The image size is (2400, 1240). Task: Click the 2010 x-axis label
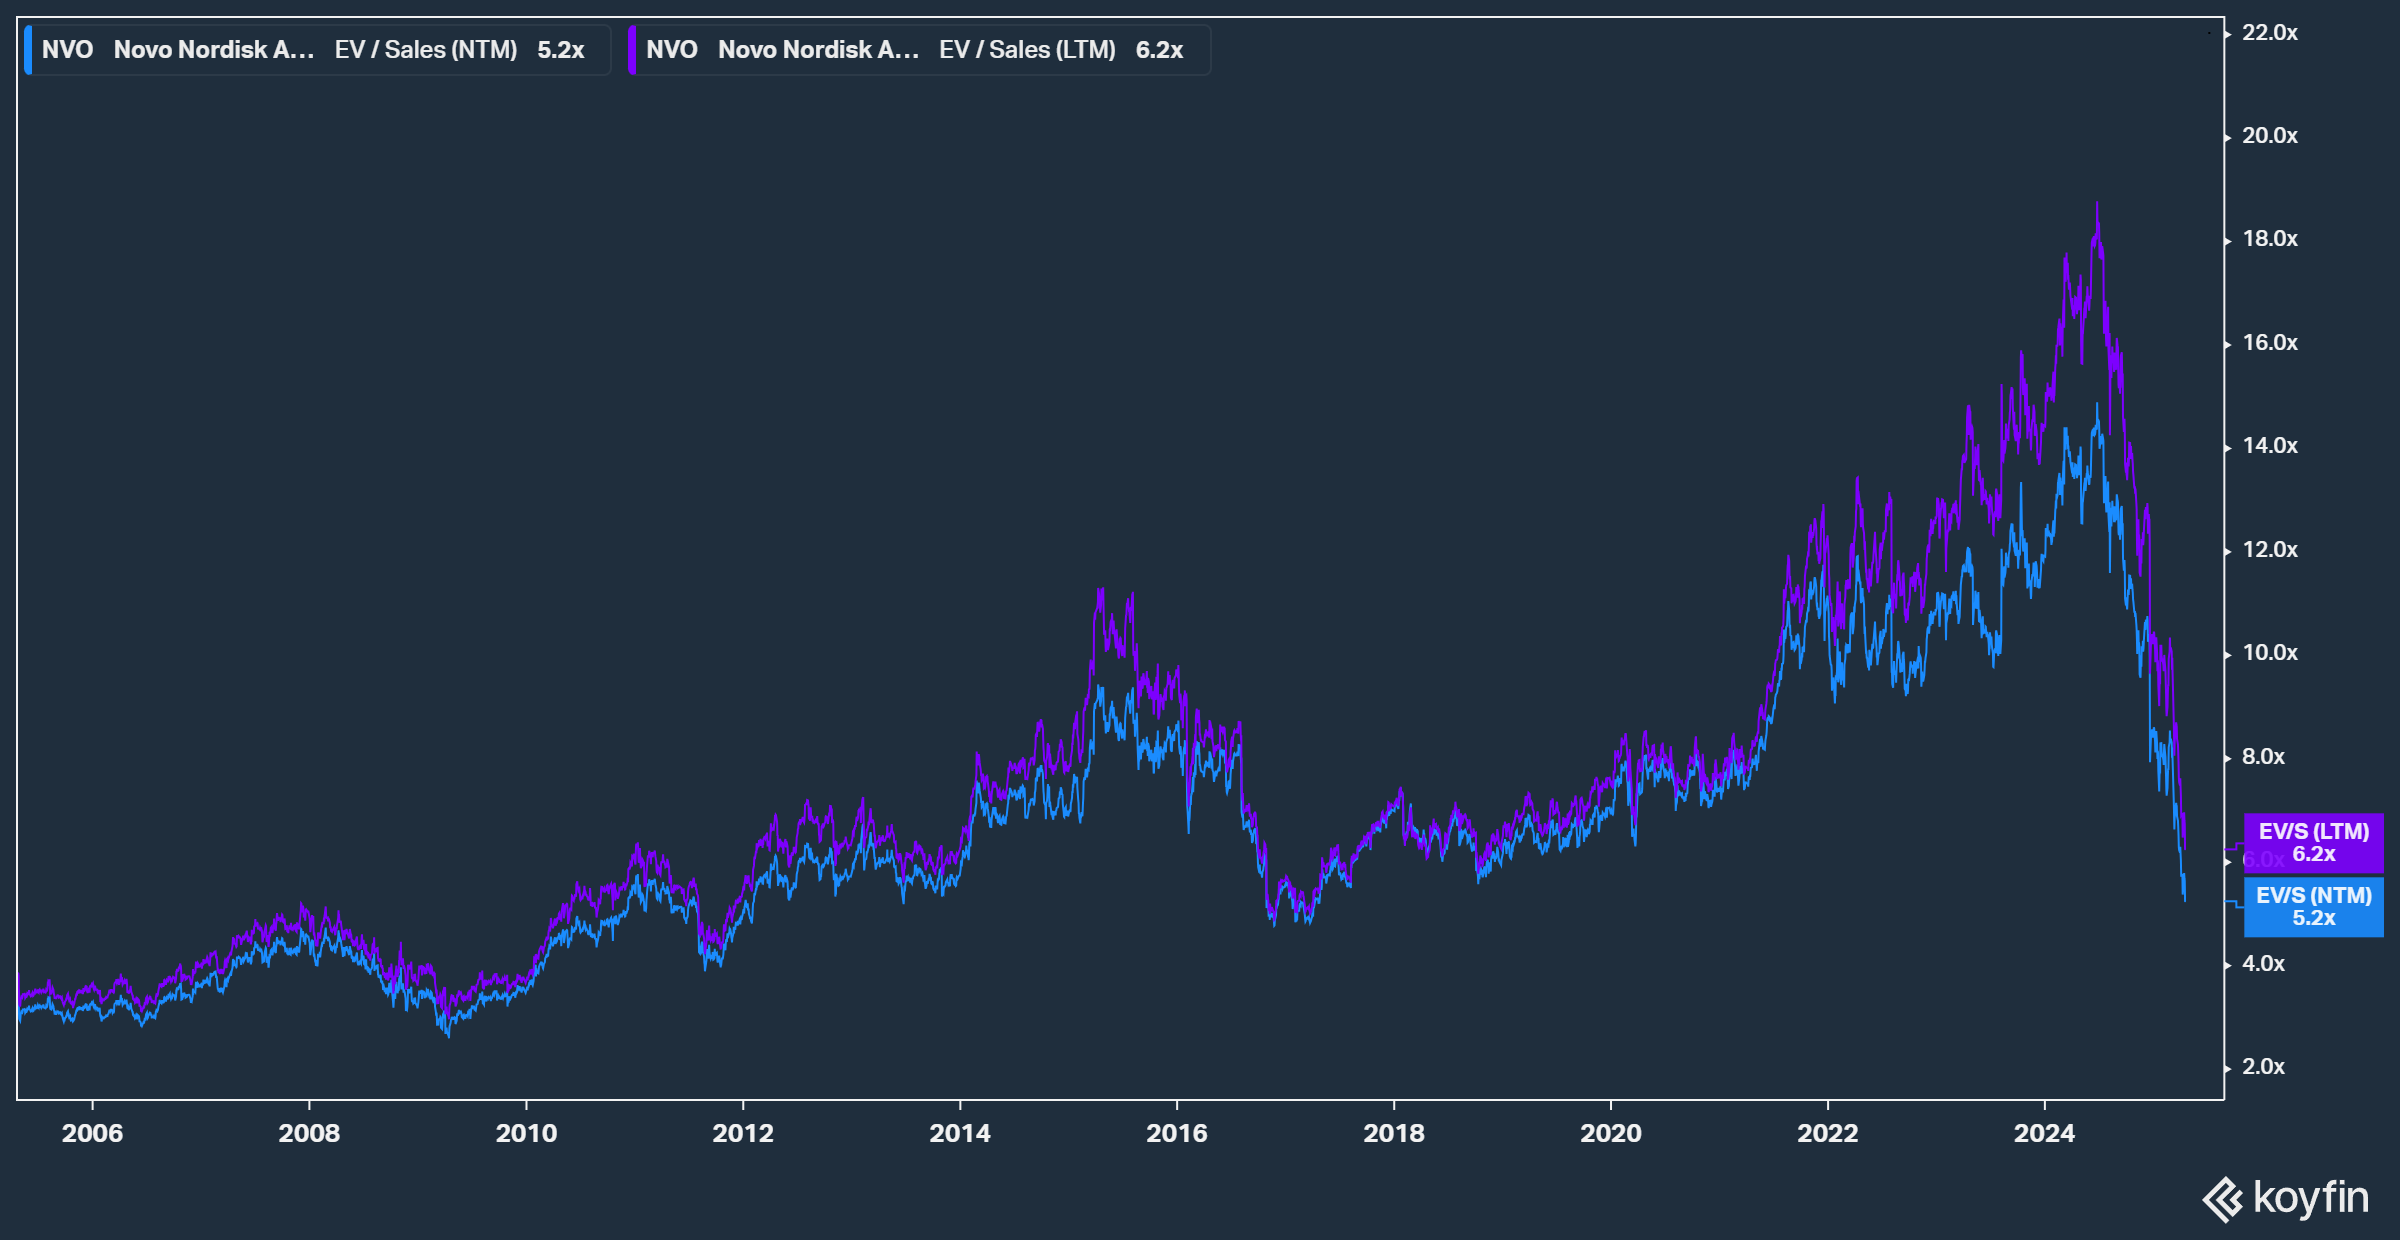[x=526, y=1133]
